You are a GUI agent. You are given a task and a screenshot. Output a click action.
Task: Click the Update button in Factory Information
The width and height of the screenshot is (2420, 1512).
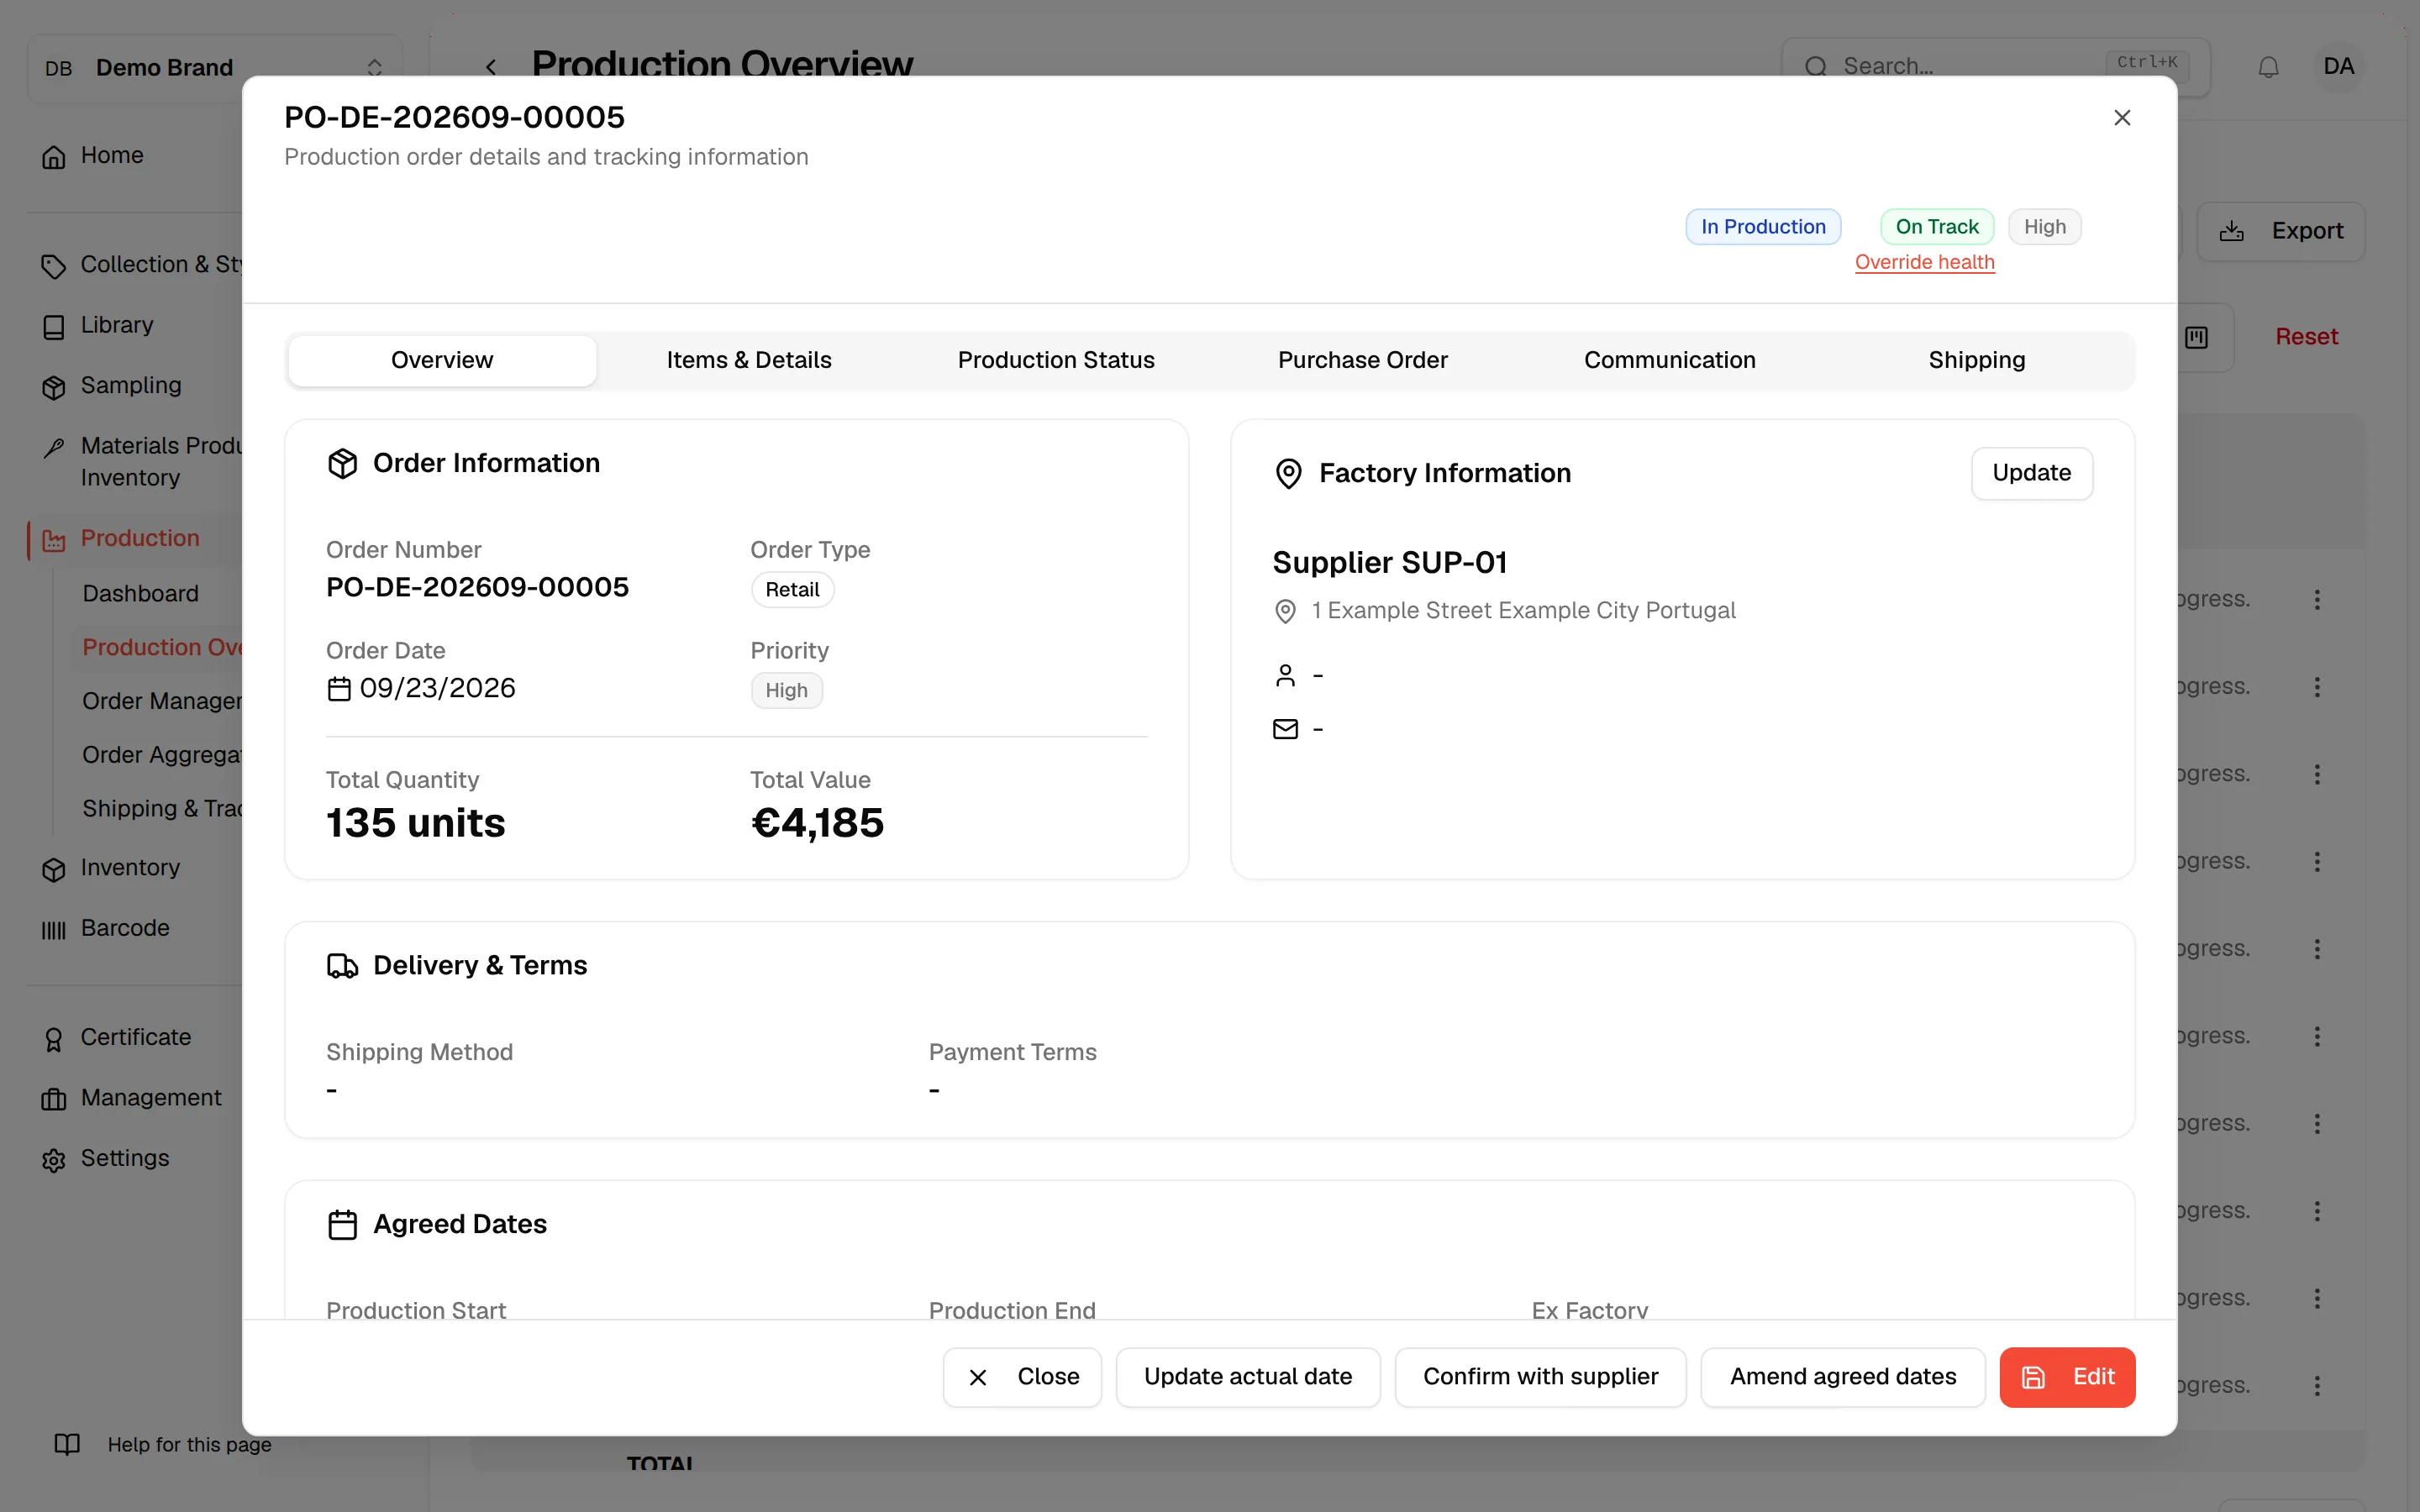coord(2031,473)
